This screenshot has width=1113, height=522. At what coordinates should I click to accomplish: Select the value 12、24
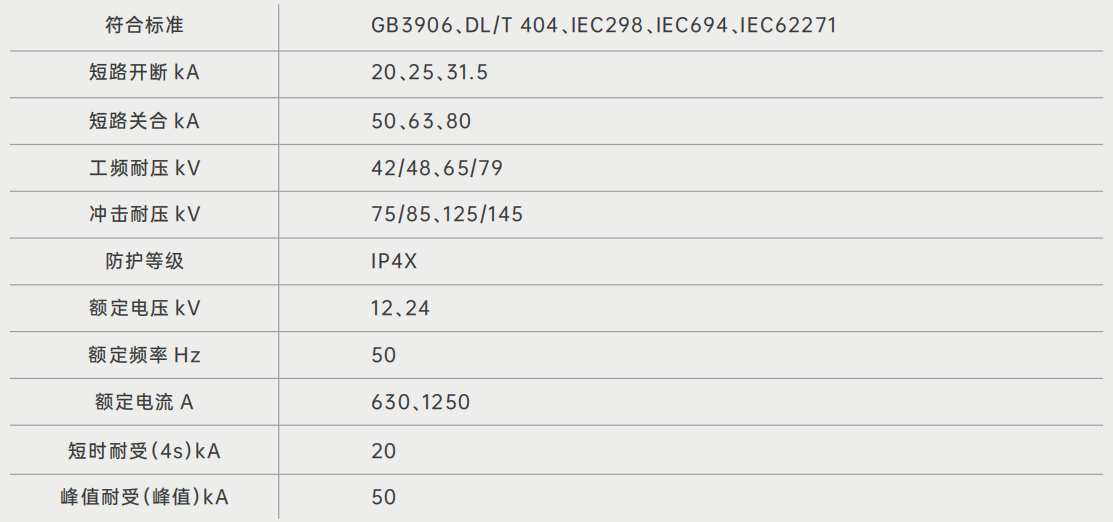[x=400, y=308]
